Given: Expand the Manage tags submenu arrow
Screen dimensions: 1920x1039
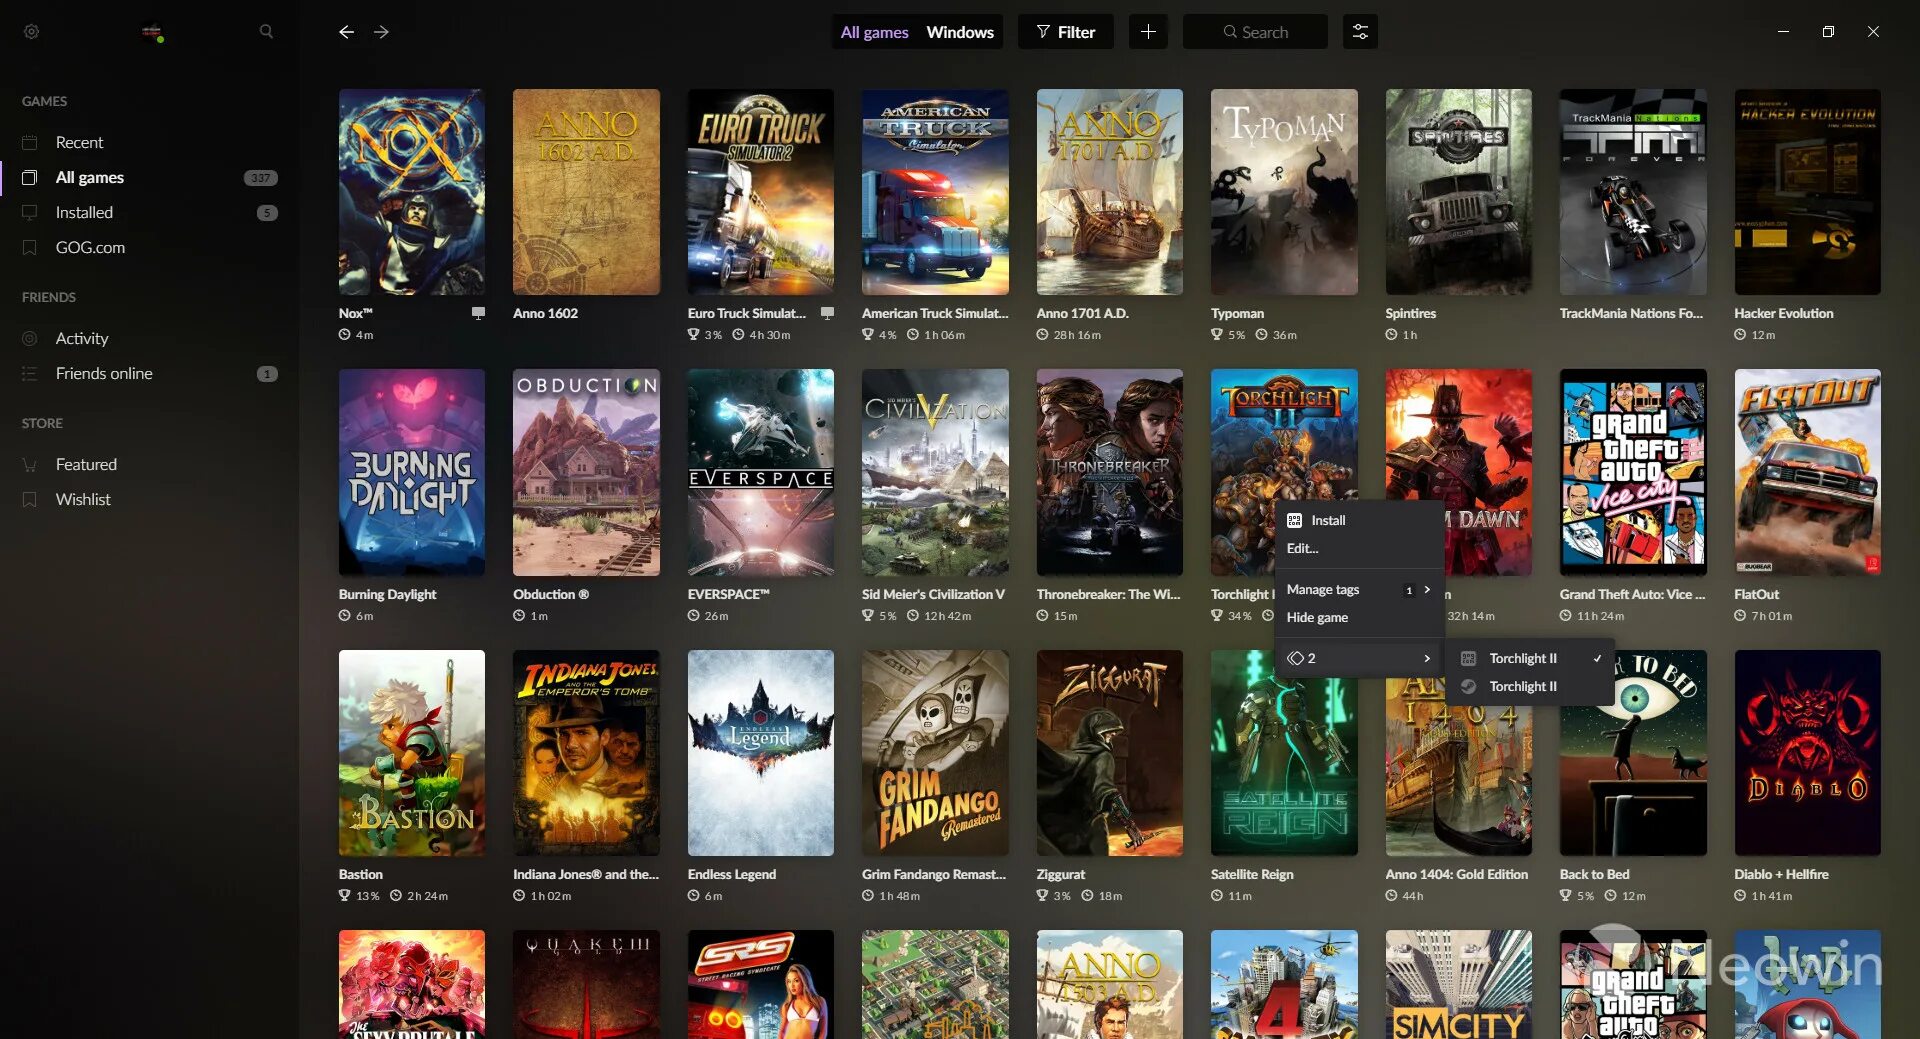Looking at the screenshot, I should click(1427, 589).
